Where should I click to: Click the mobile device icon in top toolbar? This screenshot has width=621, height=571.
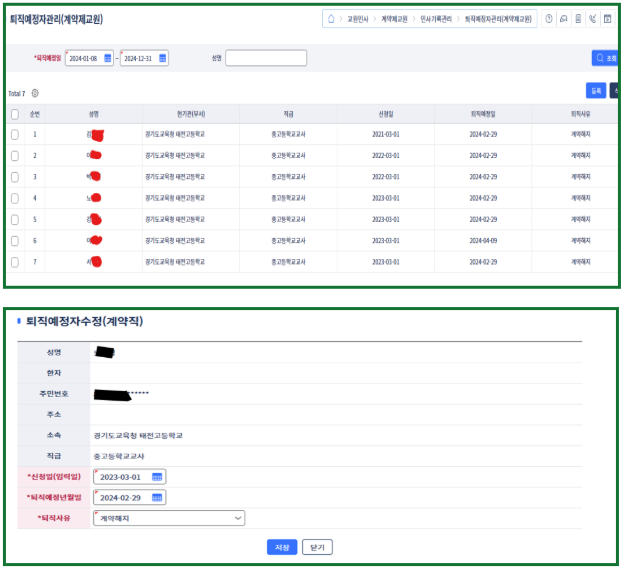click(x=578, y=19)
